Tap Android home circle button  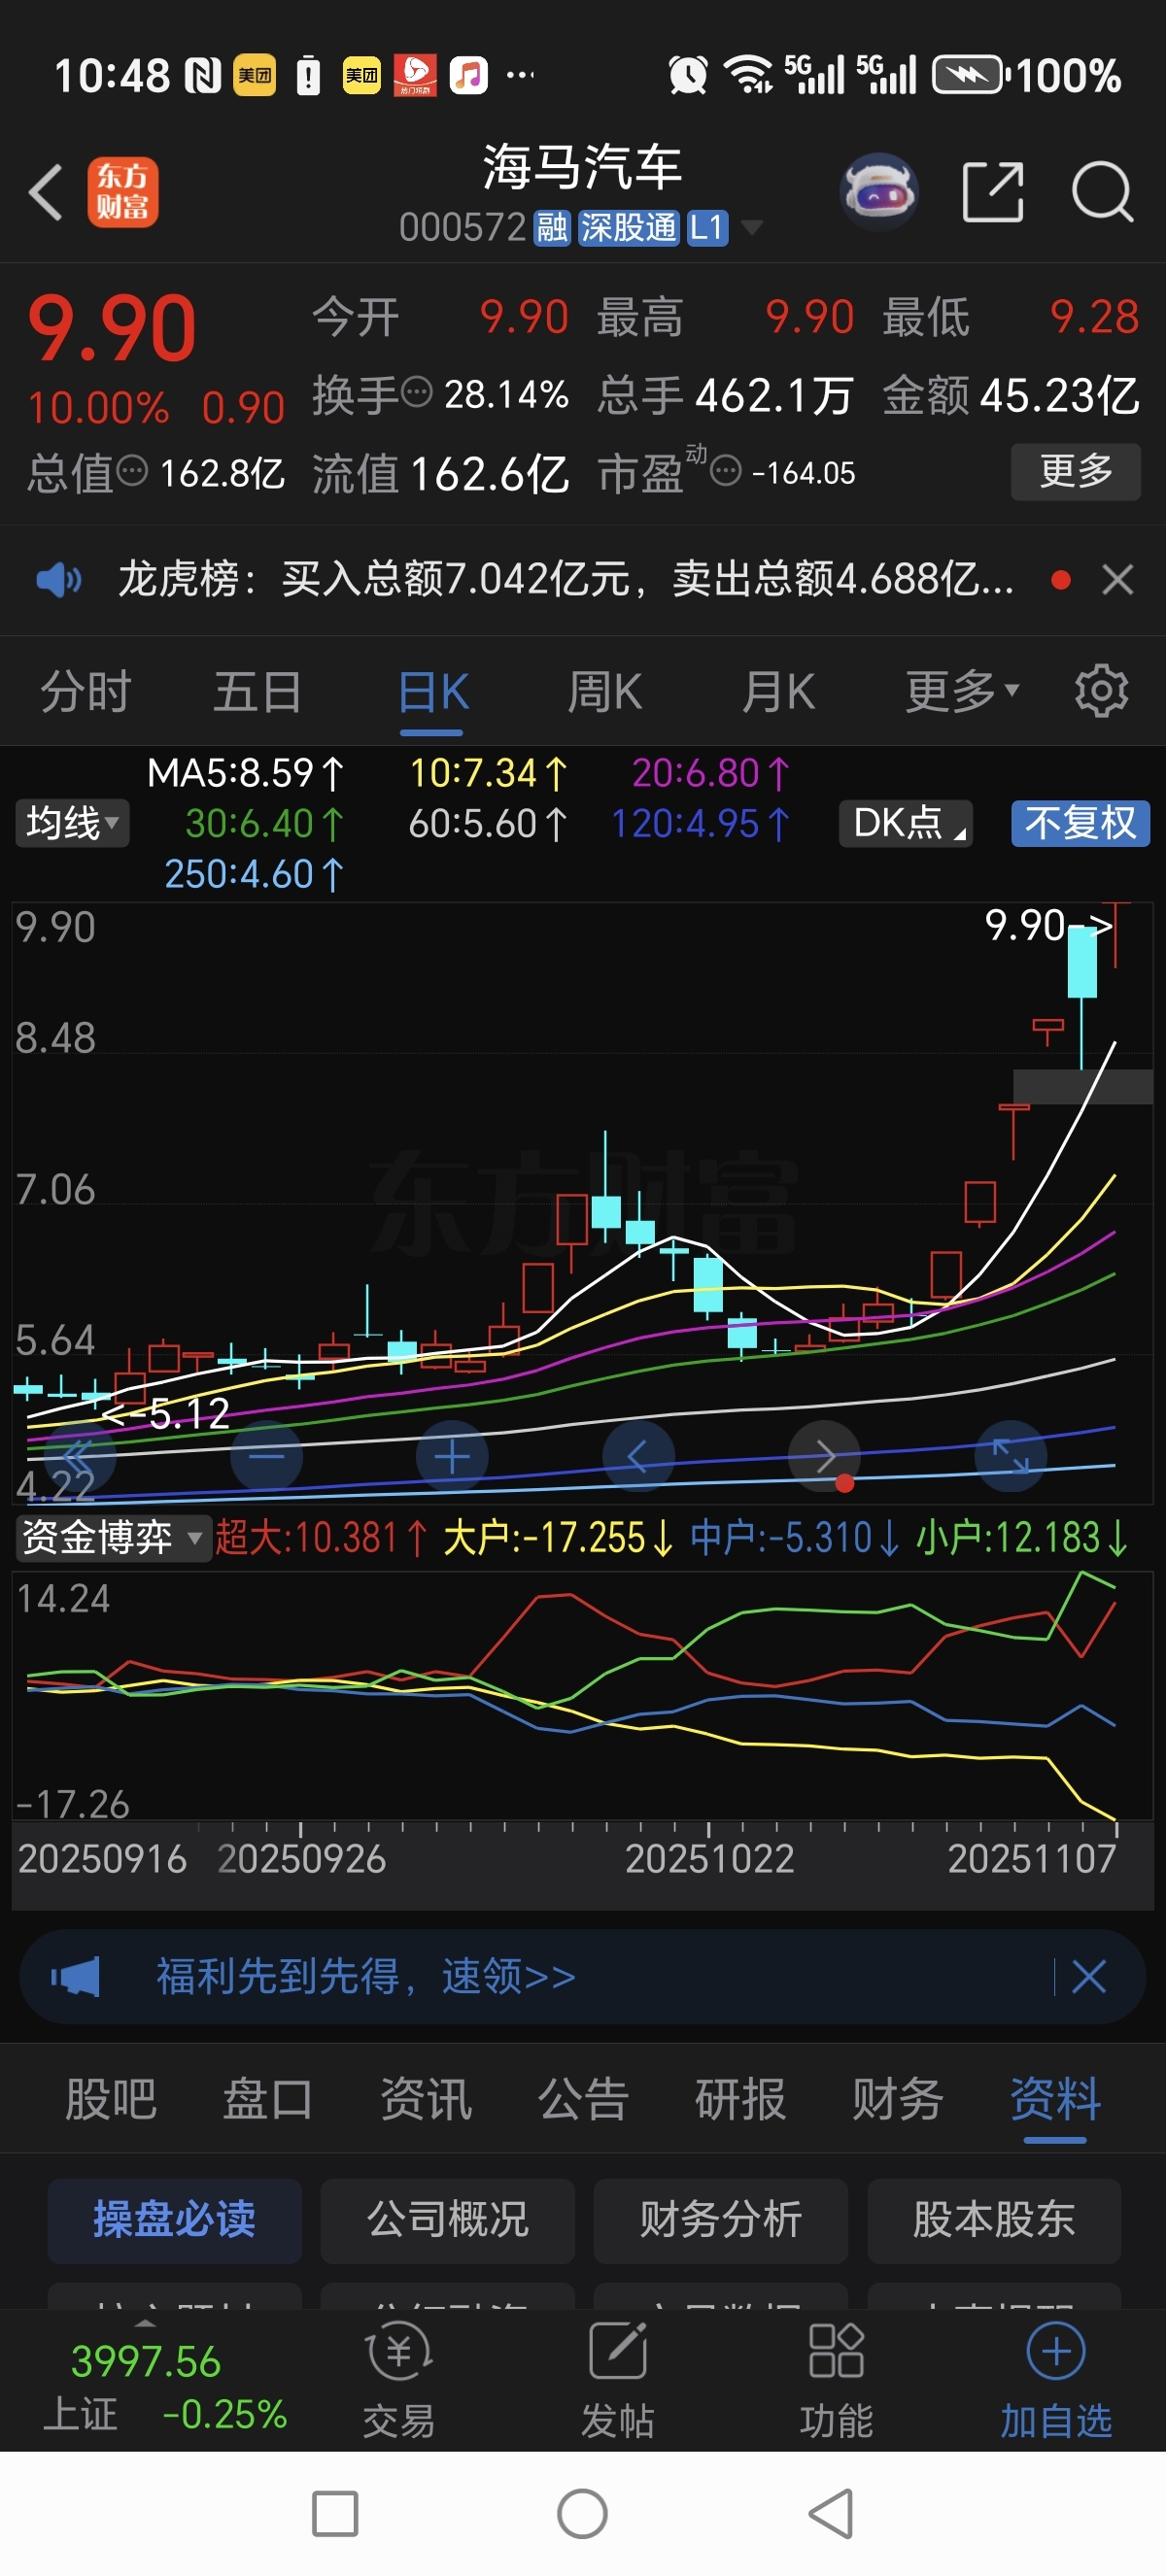[583, 2514]
